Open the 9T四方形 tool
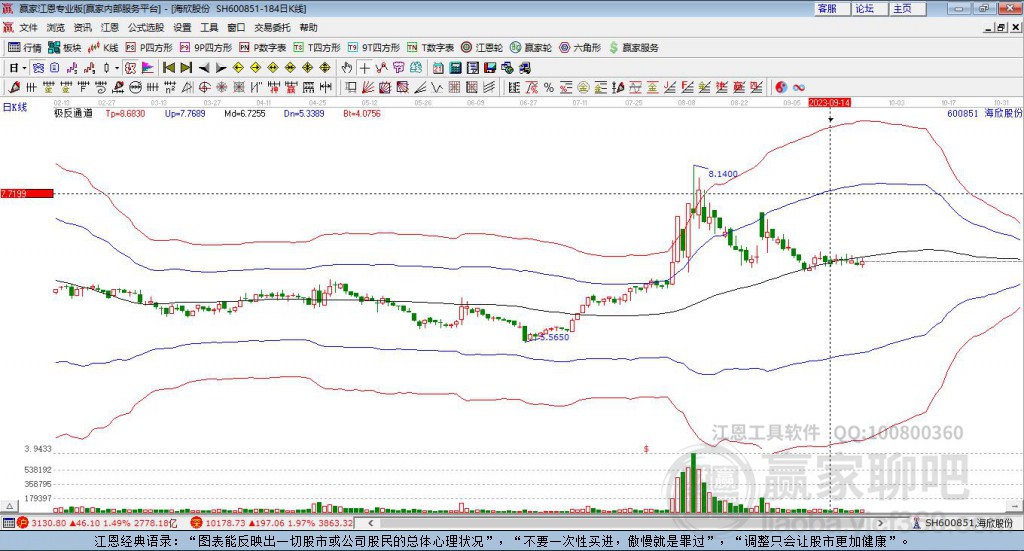This screenshot has height=551, width=1024. (x=374, y=48)
